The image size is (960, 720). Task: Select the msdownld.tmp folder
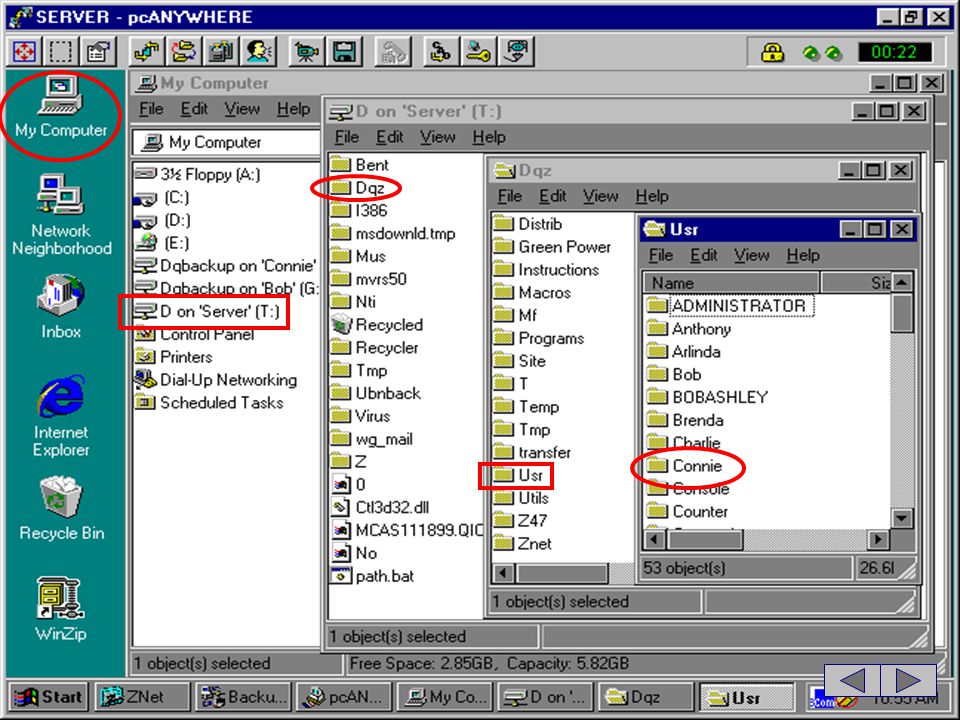coord(394,233)
